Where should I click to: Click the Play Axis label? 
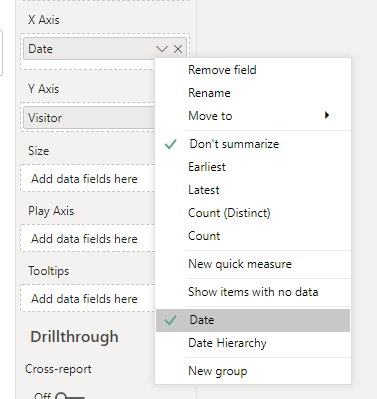click(51, 211)
